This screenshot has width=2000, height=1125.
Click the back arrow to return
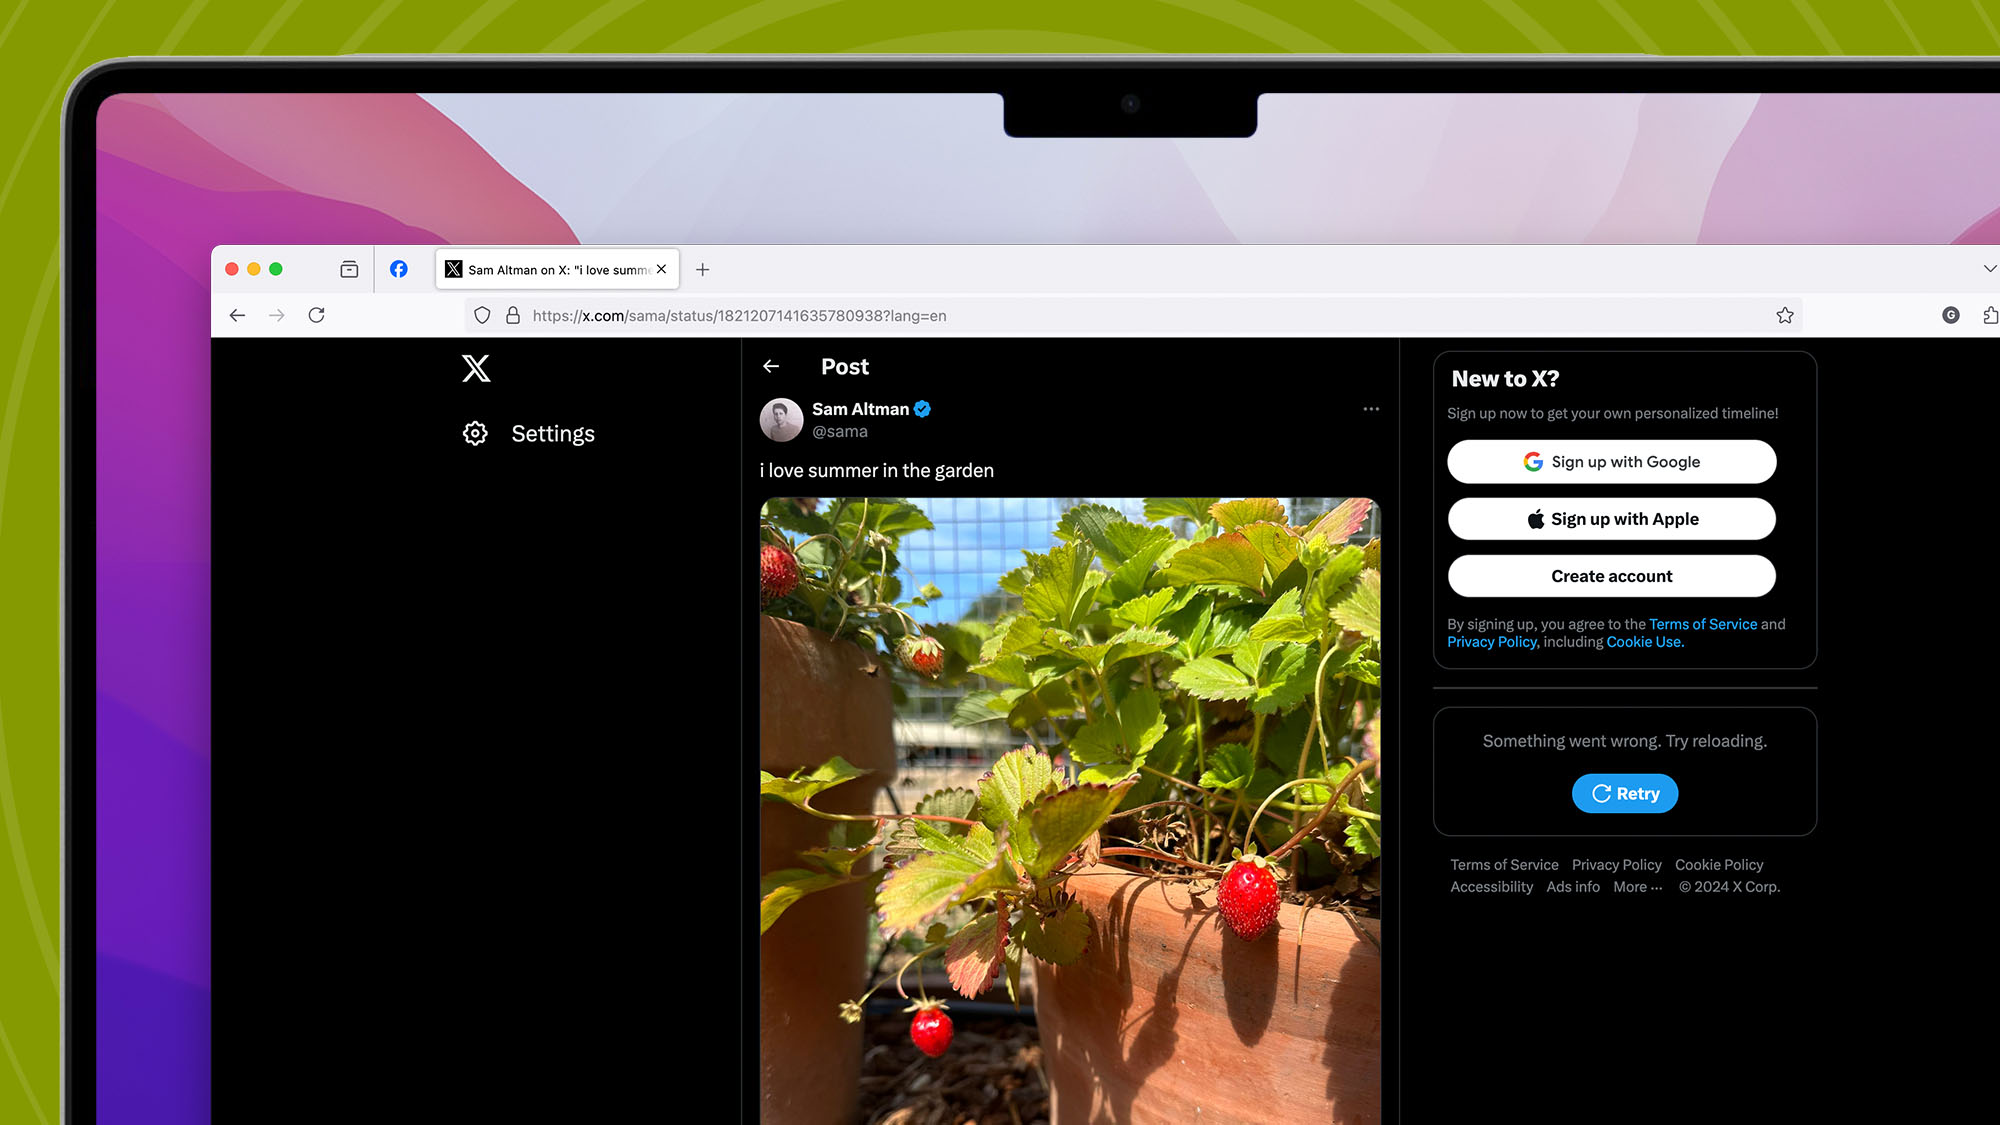coord(772,367)
